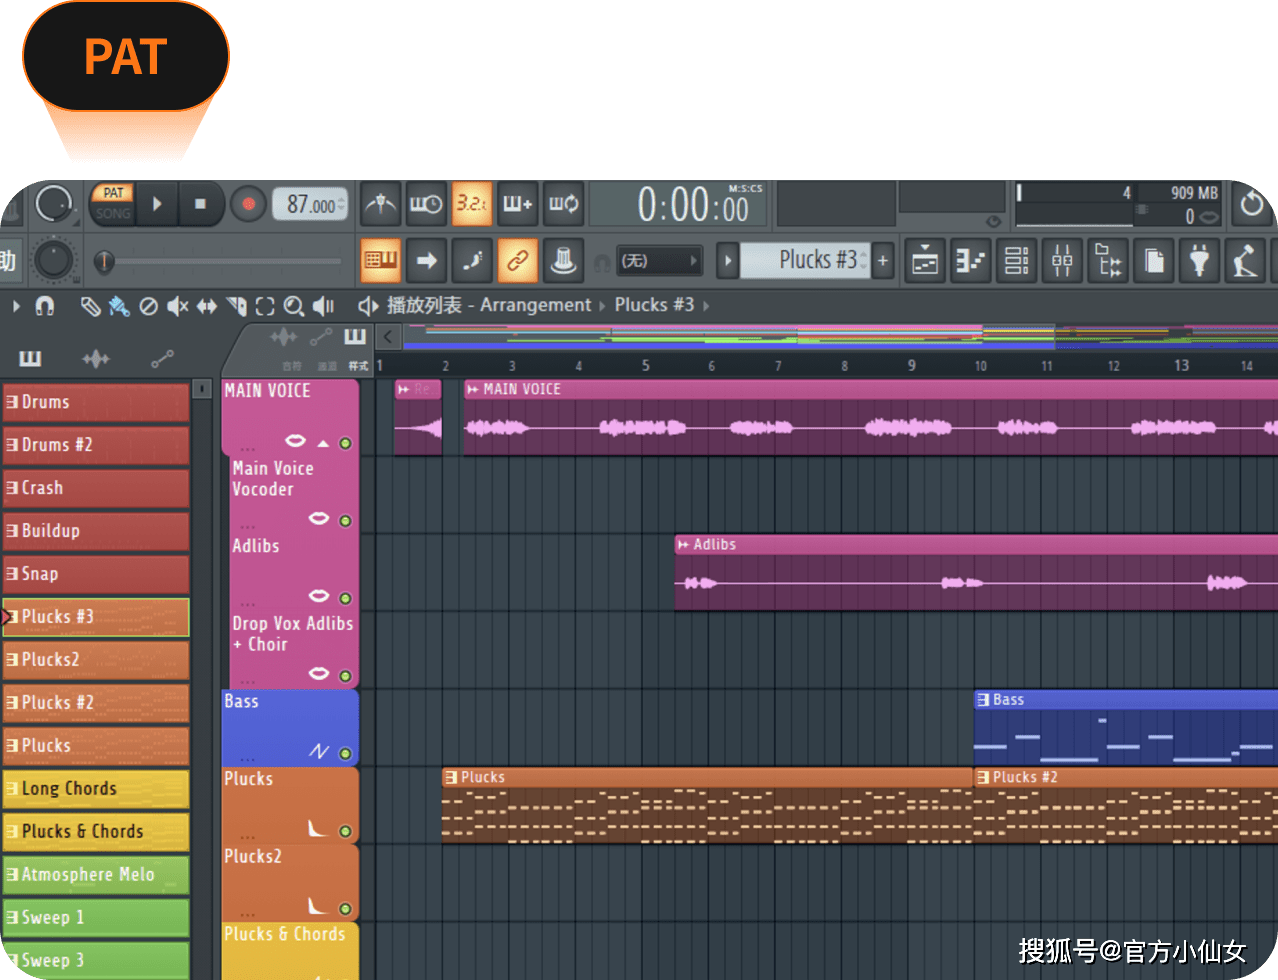1278x980 pixels.
Task: Open the Playlist window
Action: pyautogui.click(x=925, y=262)
